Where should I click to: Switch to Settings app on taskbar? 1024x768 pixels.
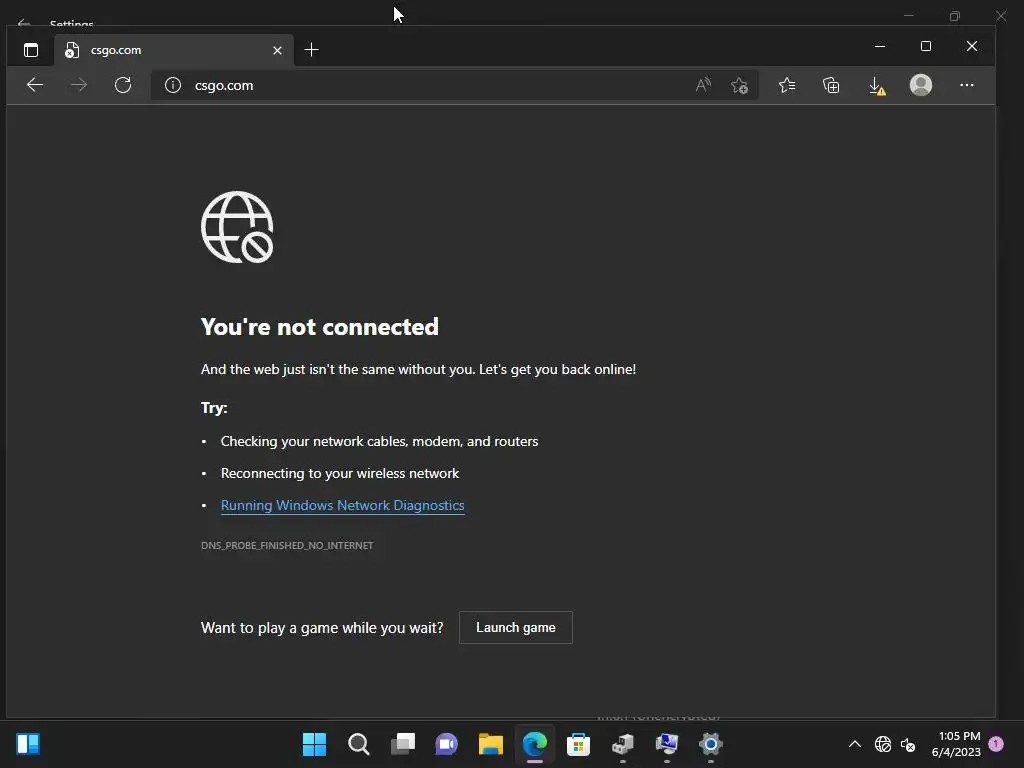(x=711, y=744)
